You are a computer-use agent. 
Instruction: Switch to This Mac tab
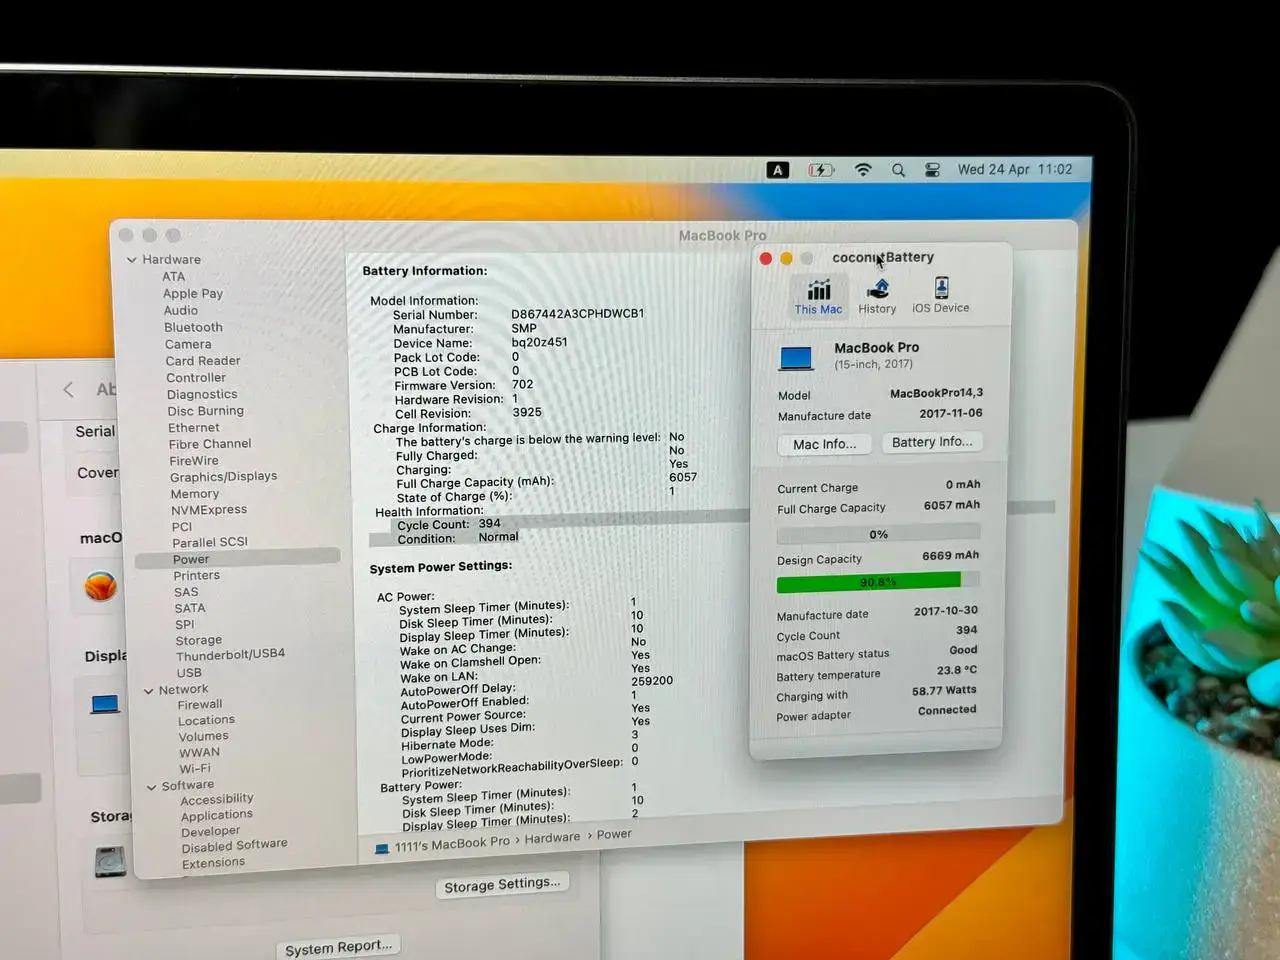818,296
